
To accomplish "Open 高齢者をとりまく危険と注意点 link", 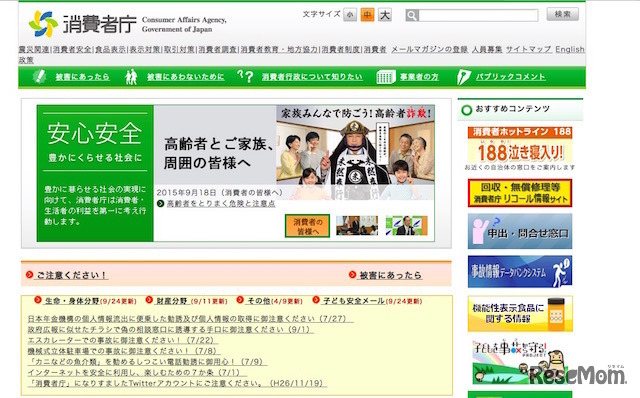I will [221, 203].
